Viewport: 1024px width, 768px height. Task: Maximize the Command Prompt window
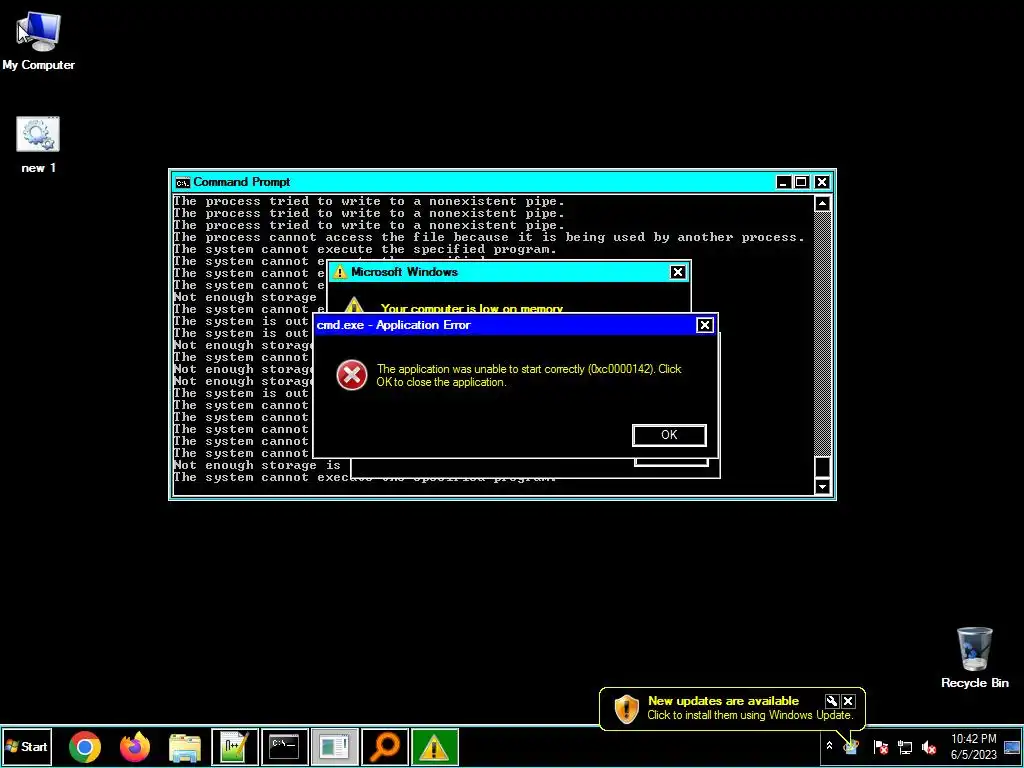(x=801, y=182)
